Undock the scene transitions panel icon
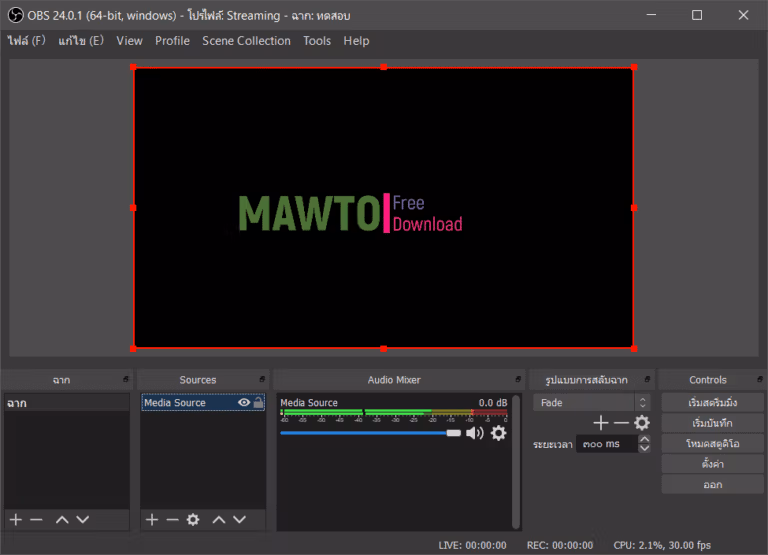 click(647, 379)
